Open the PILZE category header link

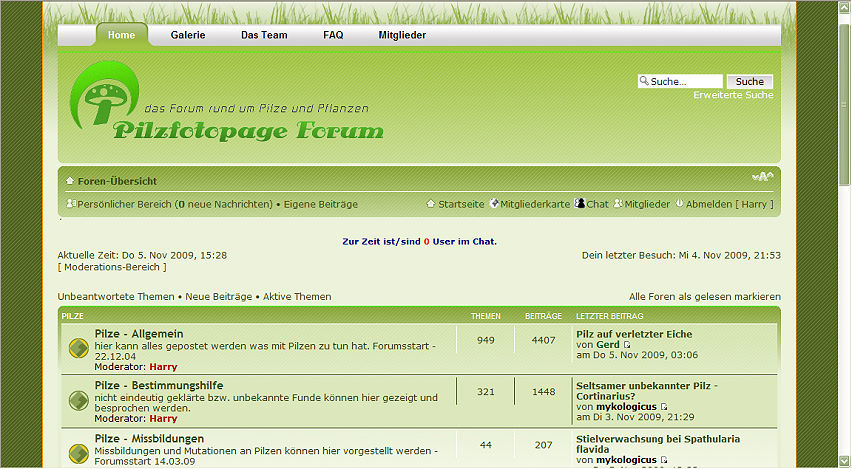72,316
